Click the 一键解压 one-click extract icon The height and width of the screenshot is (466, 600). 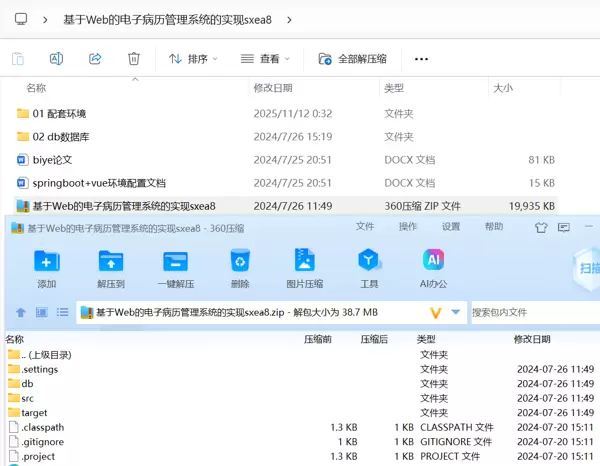coord(176,262)
